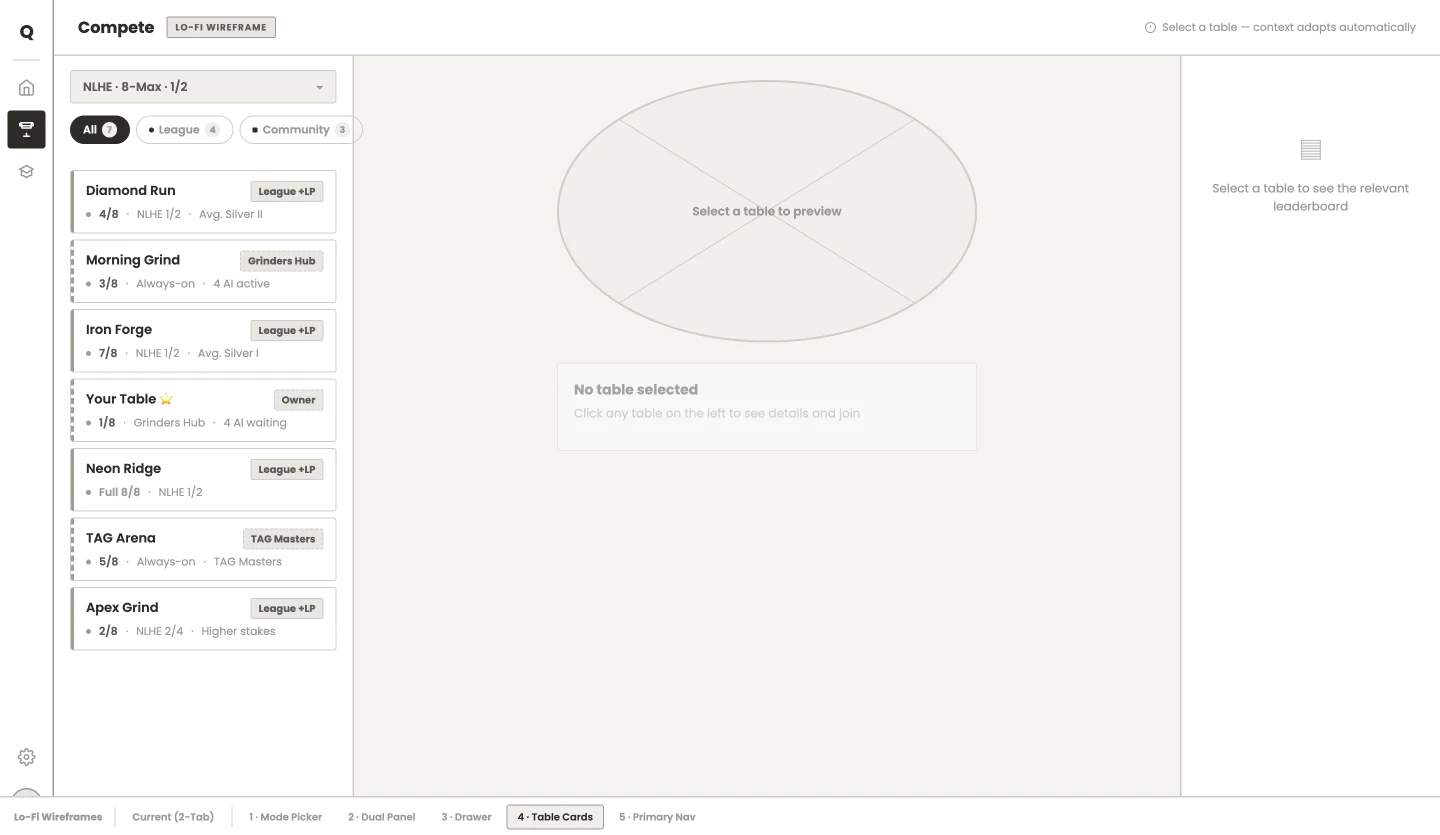Click the Compete page title
The height and width of the screenshot is (835, 1440).
(116, 28)
